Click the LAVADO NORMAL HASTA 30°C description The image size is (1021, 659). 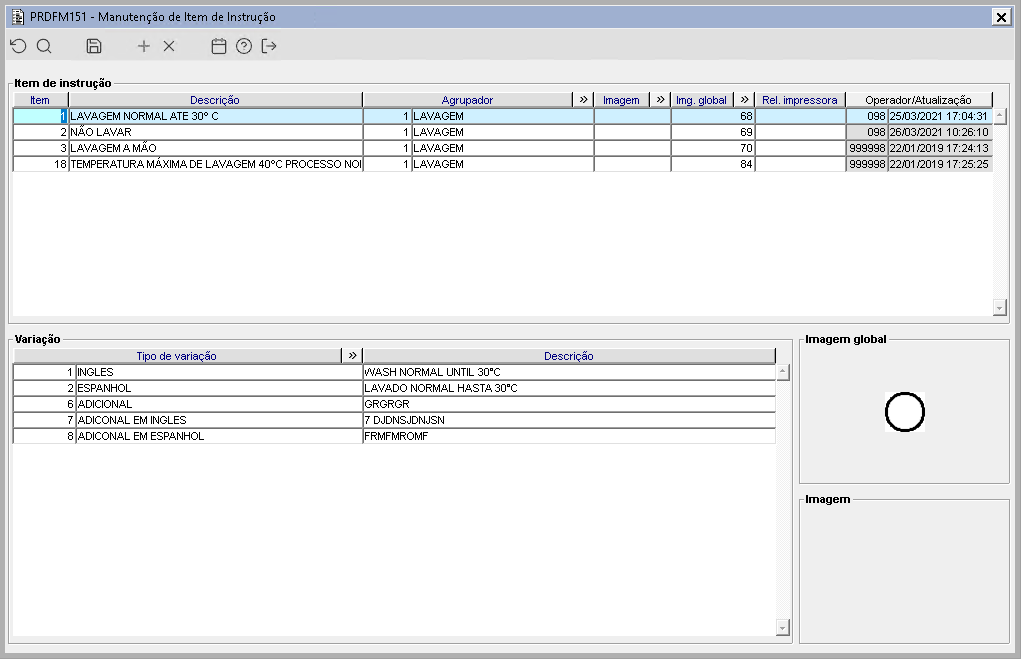pos(569,388)
